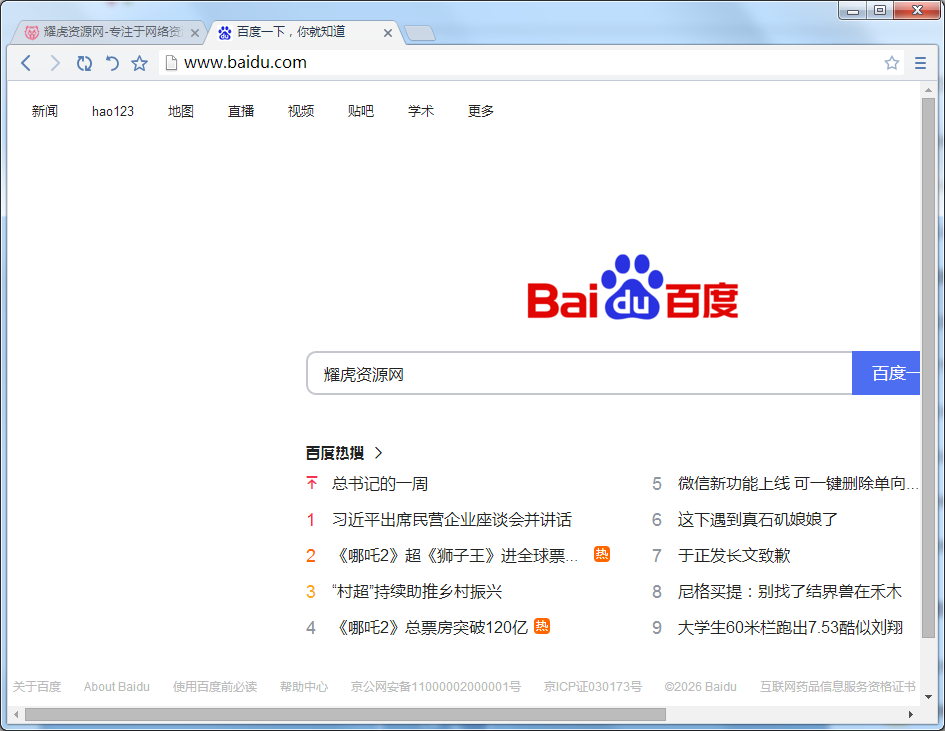945x731 pixels.
Task: Click the Baidu logo
Action: point(632,288)
